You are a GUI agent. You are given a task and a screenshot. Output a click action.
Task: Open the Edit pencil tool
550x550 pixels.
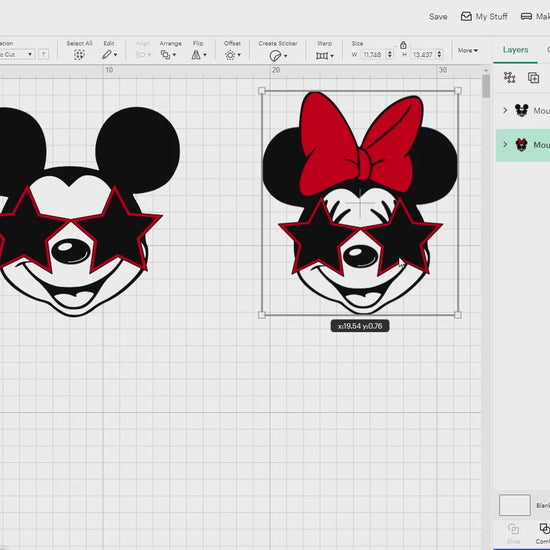(109, 55)
